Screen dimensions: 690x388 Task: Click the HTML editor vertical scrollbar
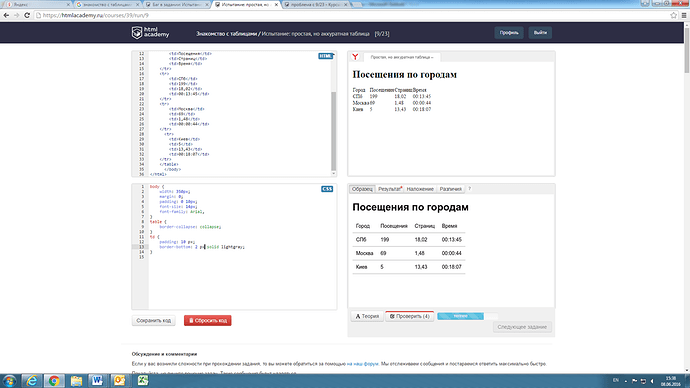pos(334,131)
